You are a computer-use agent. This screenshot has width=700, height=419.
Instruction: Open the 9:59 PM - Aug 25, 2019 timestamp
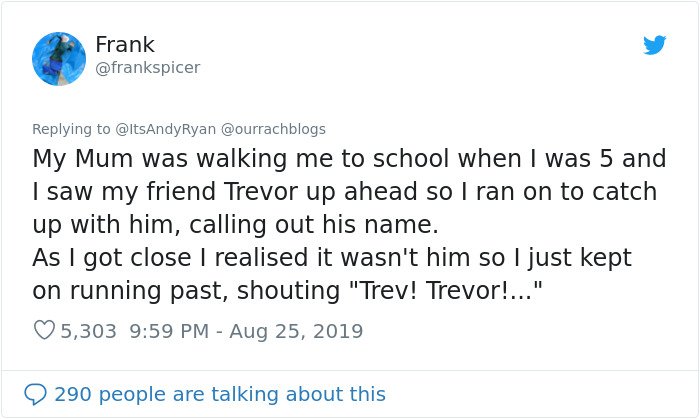(246, 331)
